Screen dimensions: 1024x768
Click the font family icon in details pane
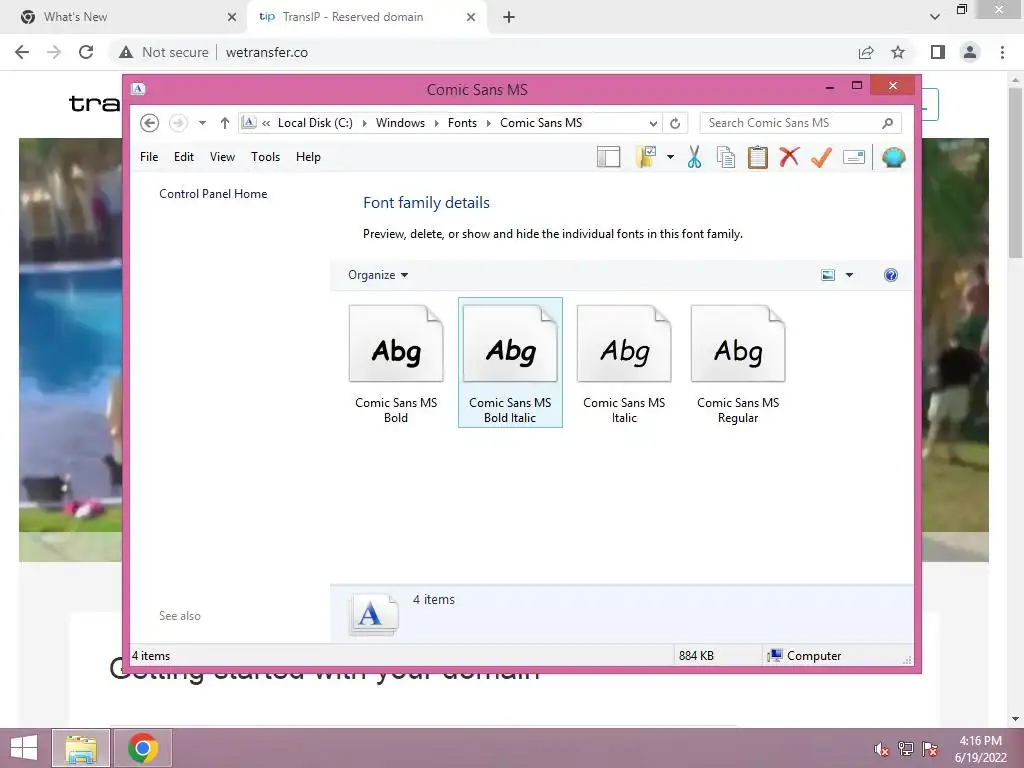tap(372, 614)
